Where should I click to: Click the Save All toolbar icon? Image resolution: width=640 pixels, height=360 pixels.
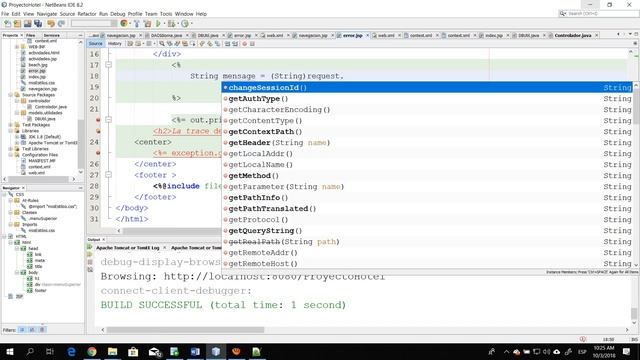pos(38,24)
